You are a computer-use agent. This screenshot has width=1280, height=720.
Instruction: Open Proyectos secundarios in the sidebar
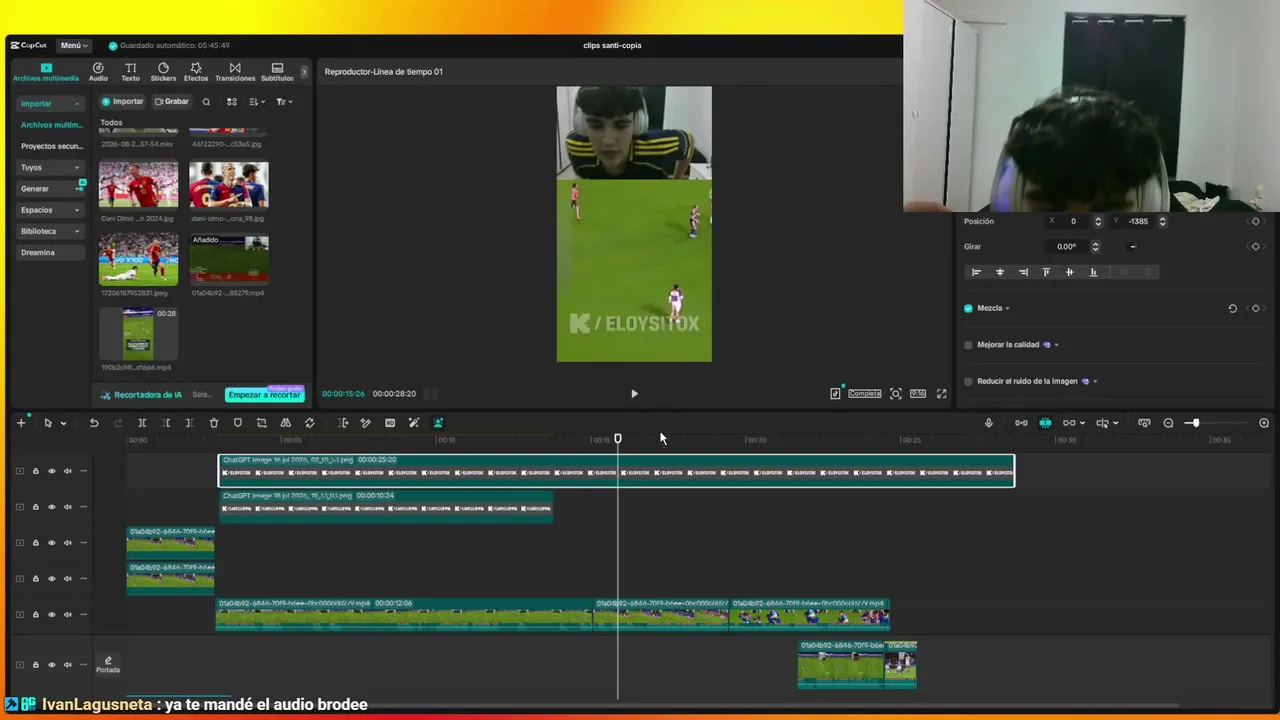click(x=52, y=146)
